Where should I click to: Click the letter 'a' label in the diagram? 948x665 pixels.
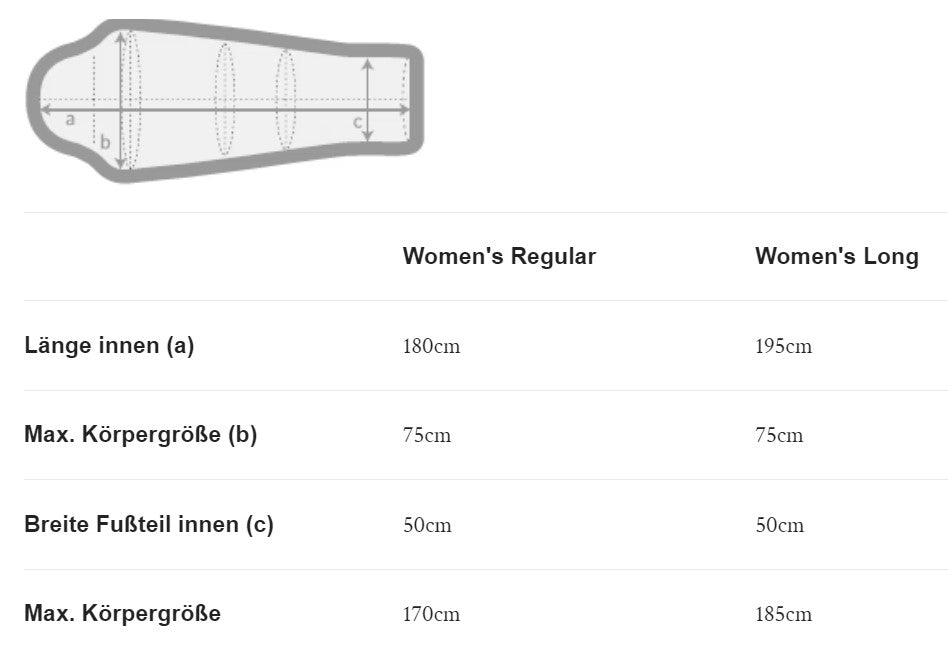(69, 119)
